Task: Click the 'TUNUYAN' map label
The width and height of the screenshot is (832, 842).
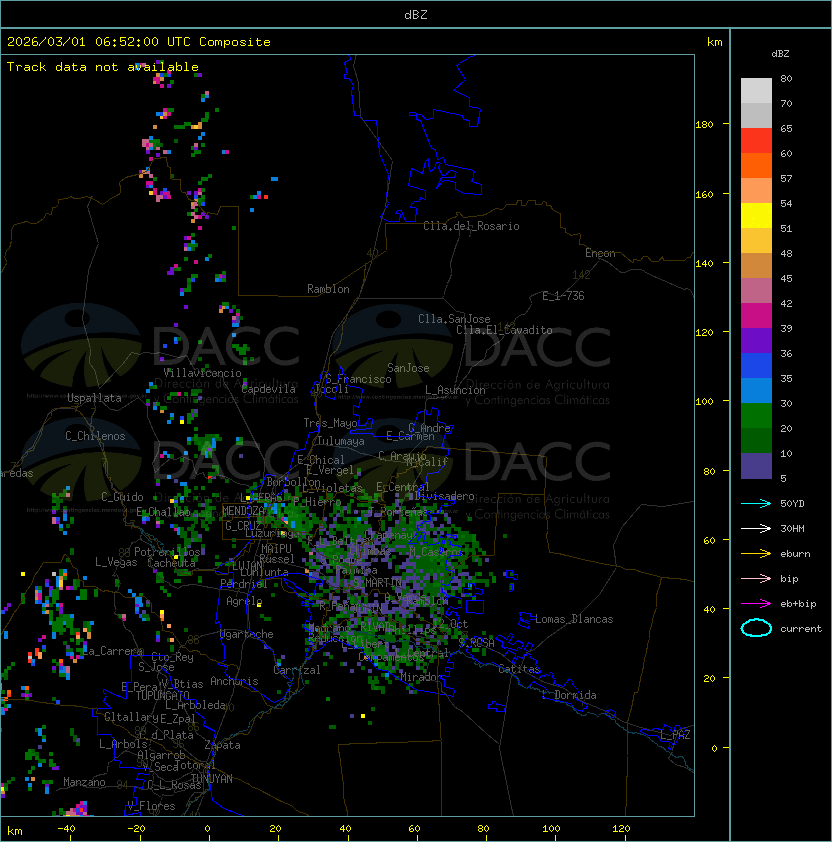Action: tap(212, 779)
